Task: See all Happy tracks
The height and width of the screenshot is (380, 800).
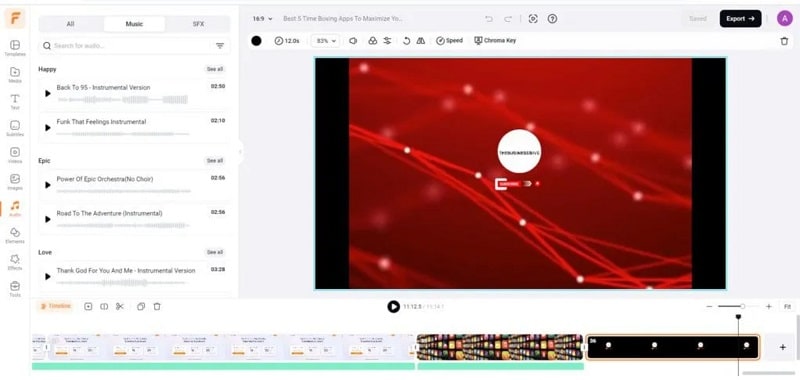Action: [215, 69]
